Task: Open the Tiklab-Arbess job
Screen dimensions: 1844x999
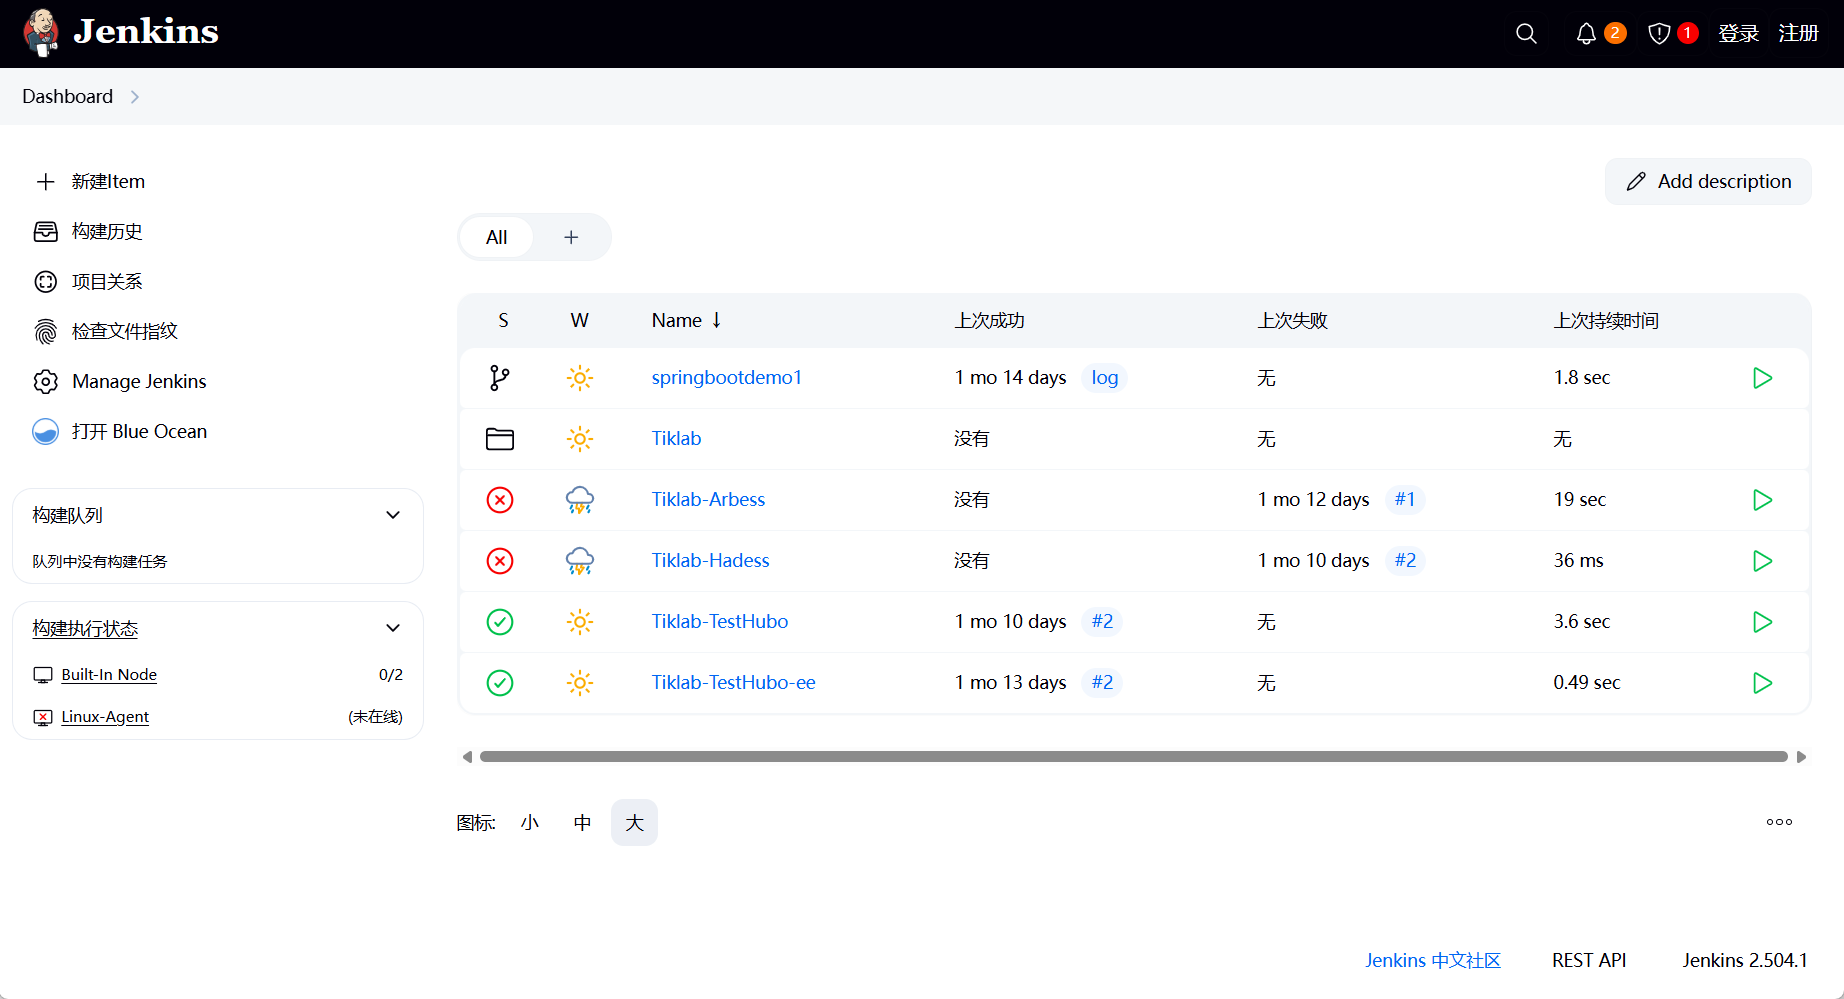Action: pyautogui.click(x=708, y=500)
